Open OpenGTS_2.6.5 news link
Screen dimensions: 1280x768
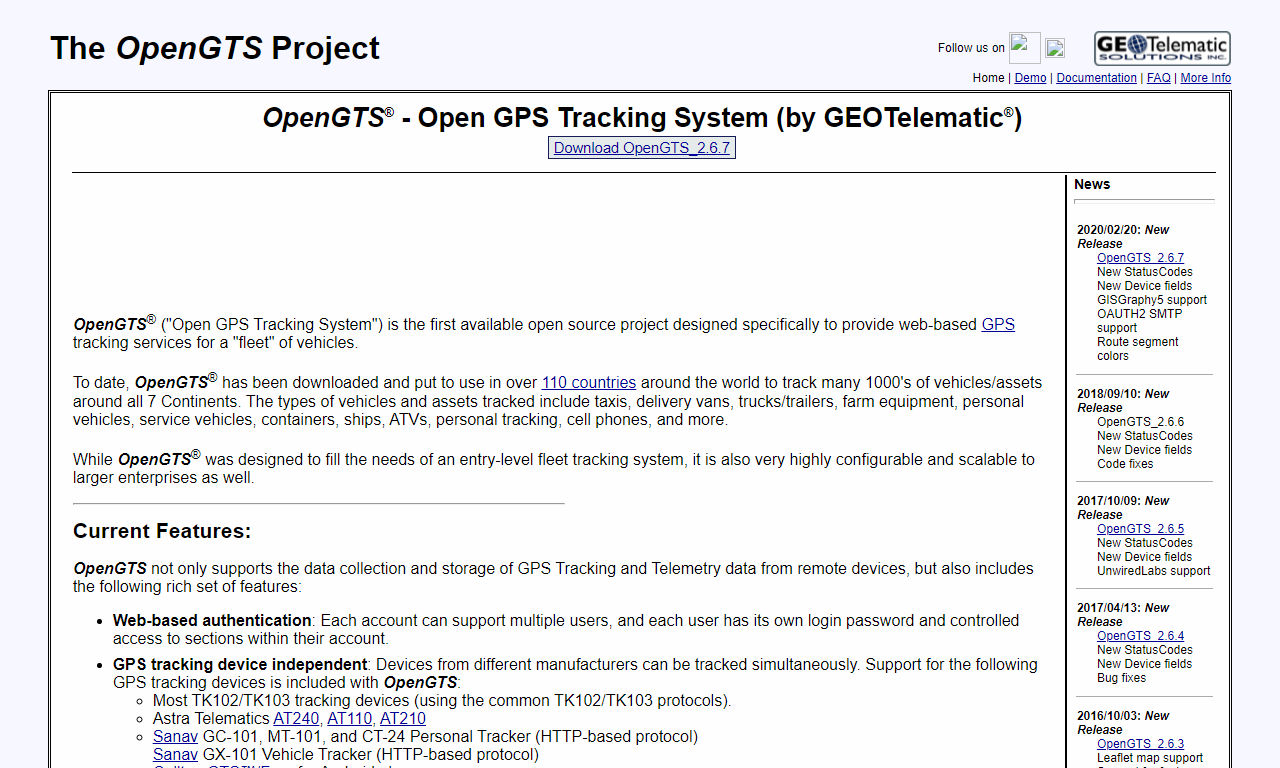tap(1140, 529)
